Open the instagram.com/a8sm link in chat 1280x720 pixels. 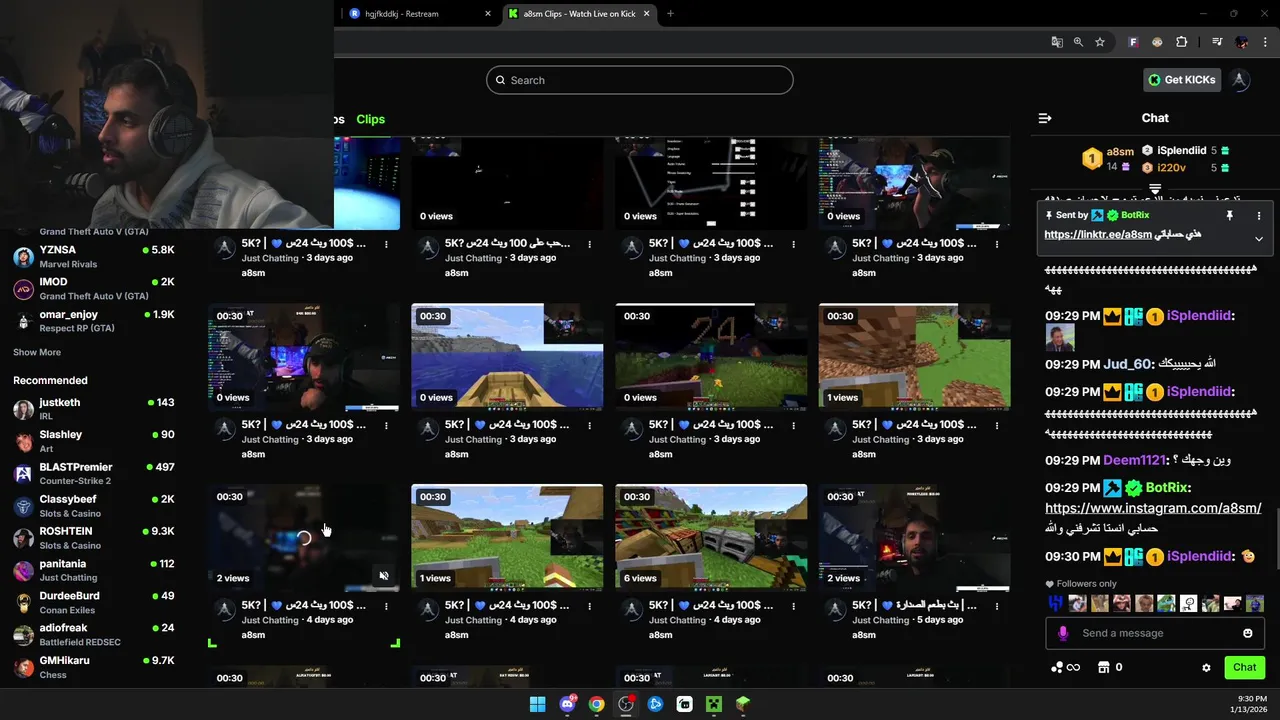[x=1153, y=508]
